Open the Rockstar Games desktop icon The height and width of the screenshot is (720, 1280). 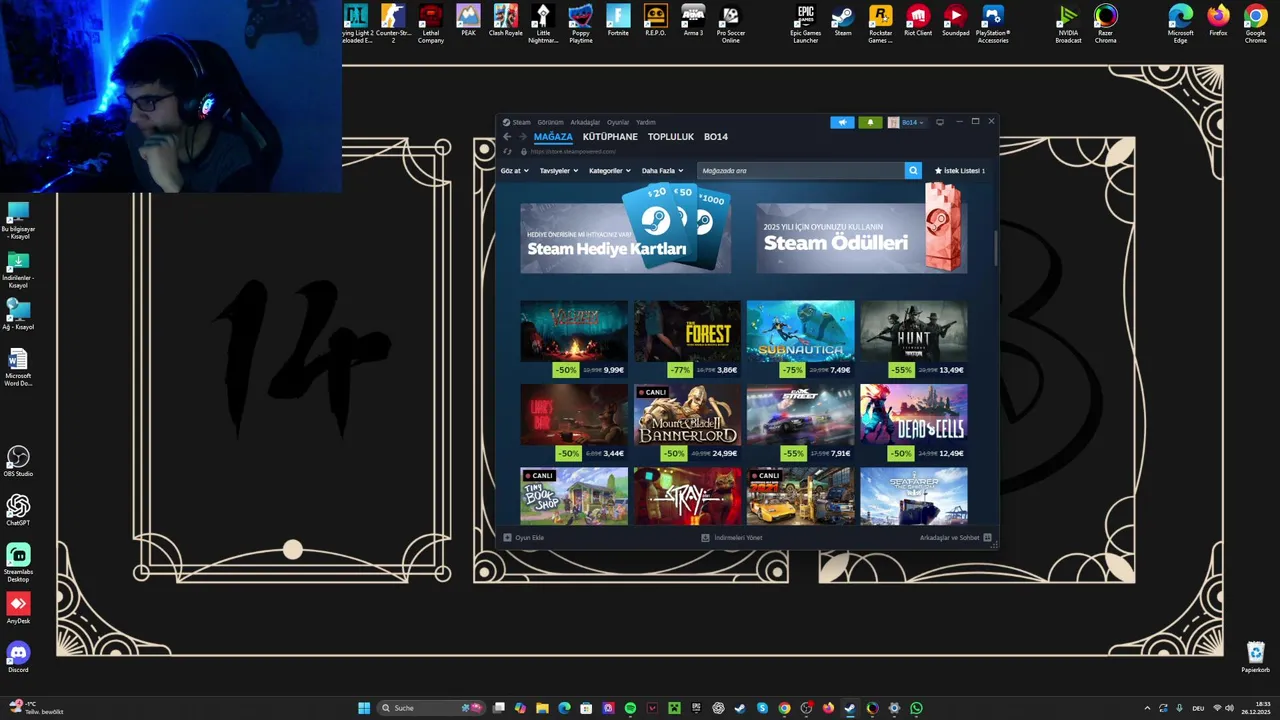(880, 23)
